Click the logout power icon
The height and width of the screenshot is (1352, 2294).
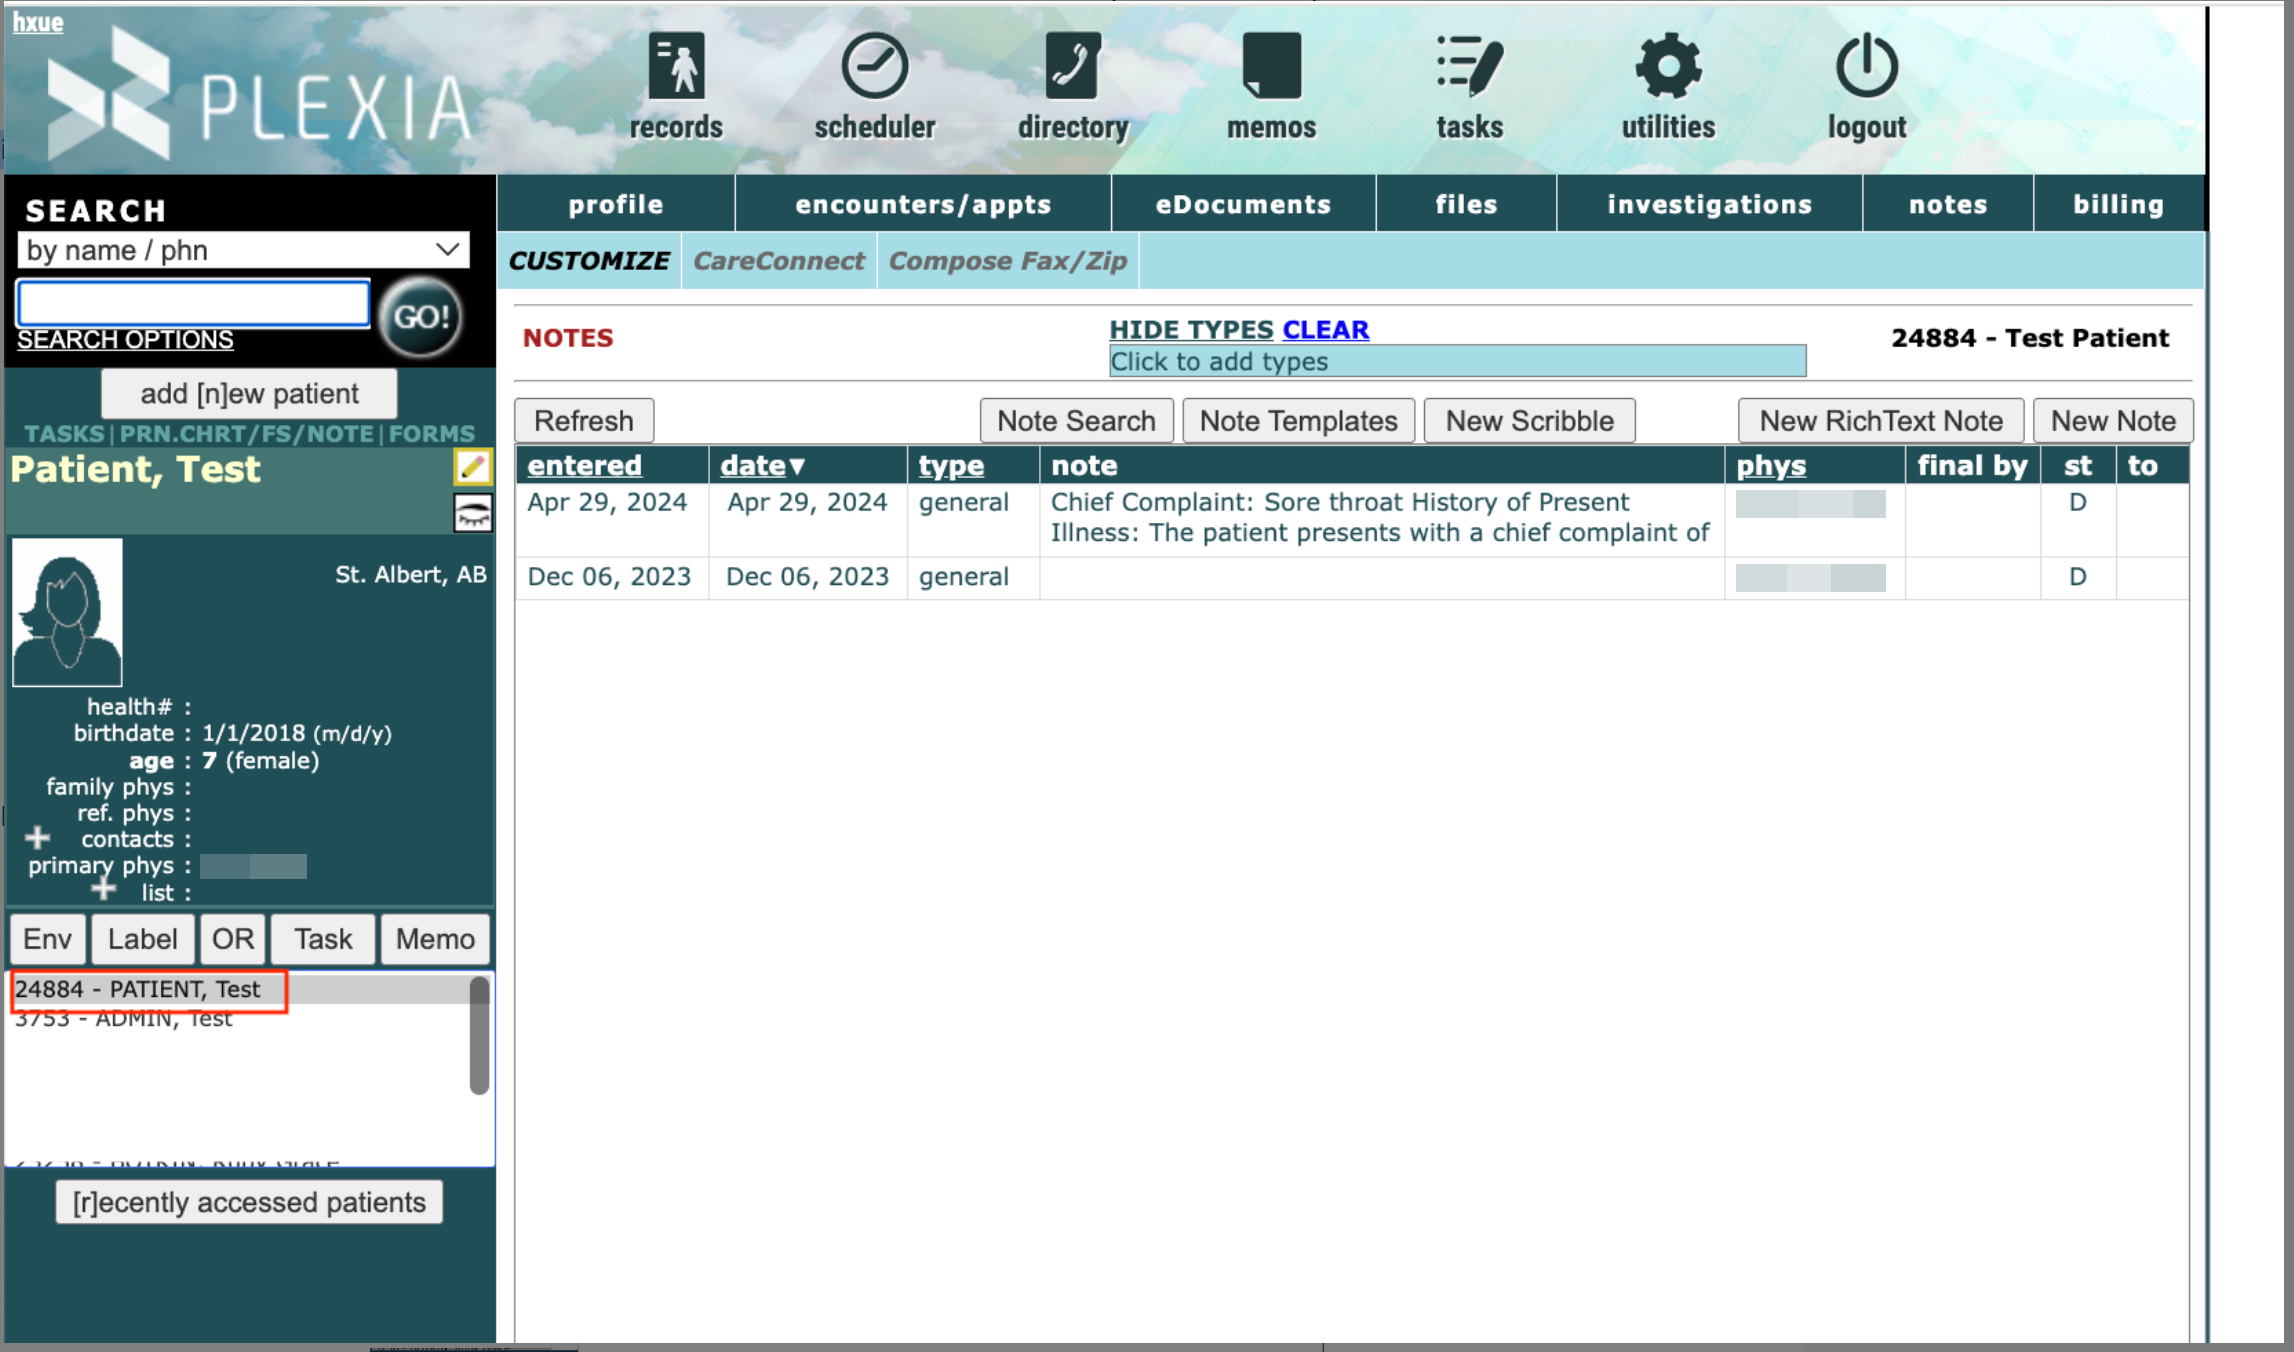[1867, 66]
